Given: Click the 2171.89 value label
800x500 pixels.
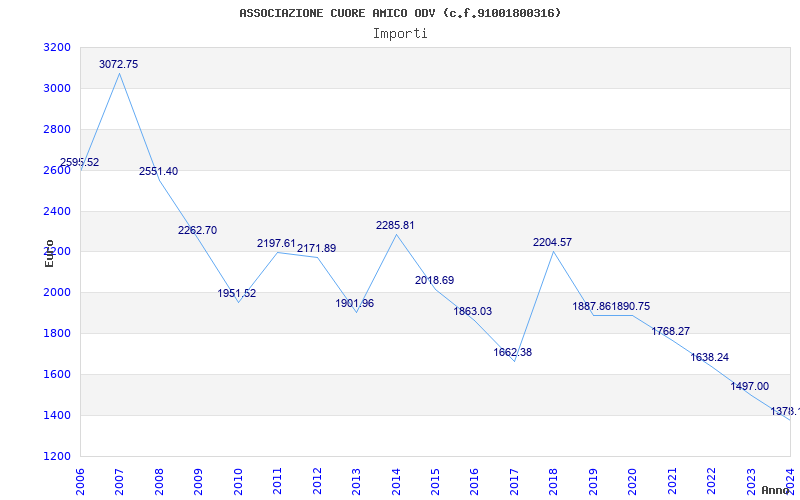Looking at the screenshot, I should coord(317,248).
